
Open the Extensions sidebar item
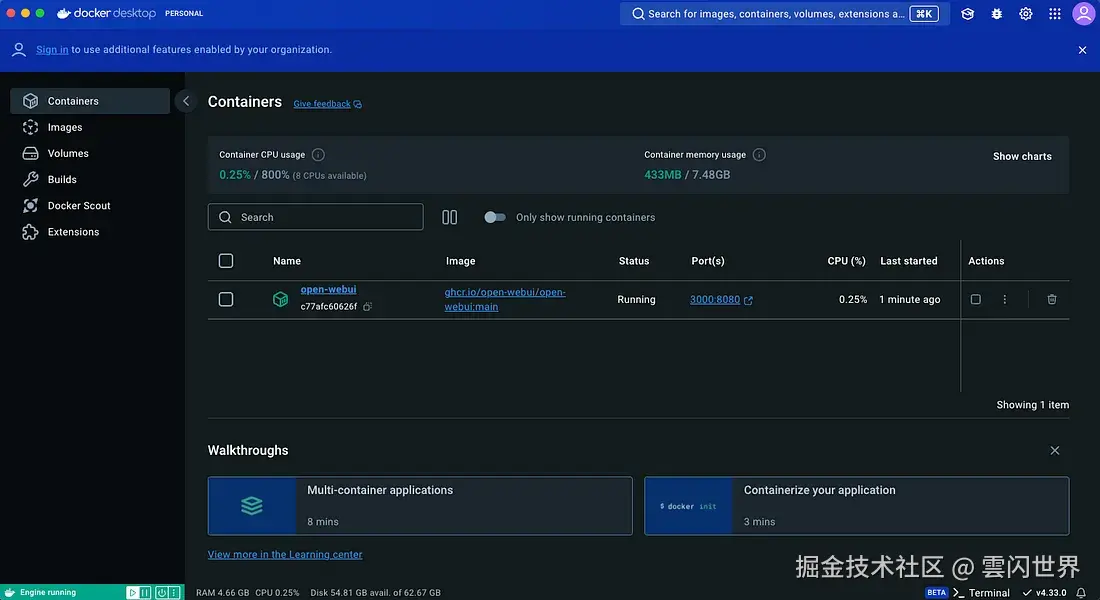[x=90, y=232]
